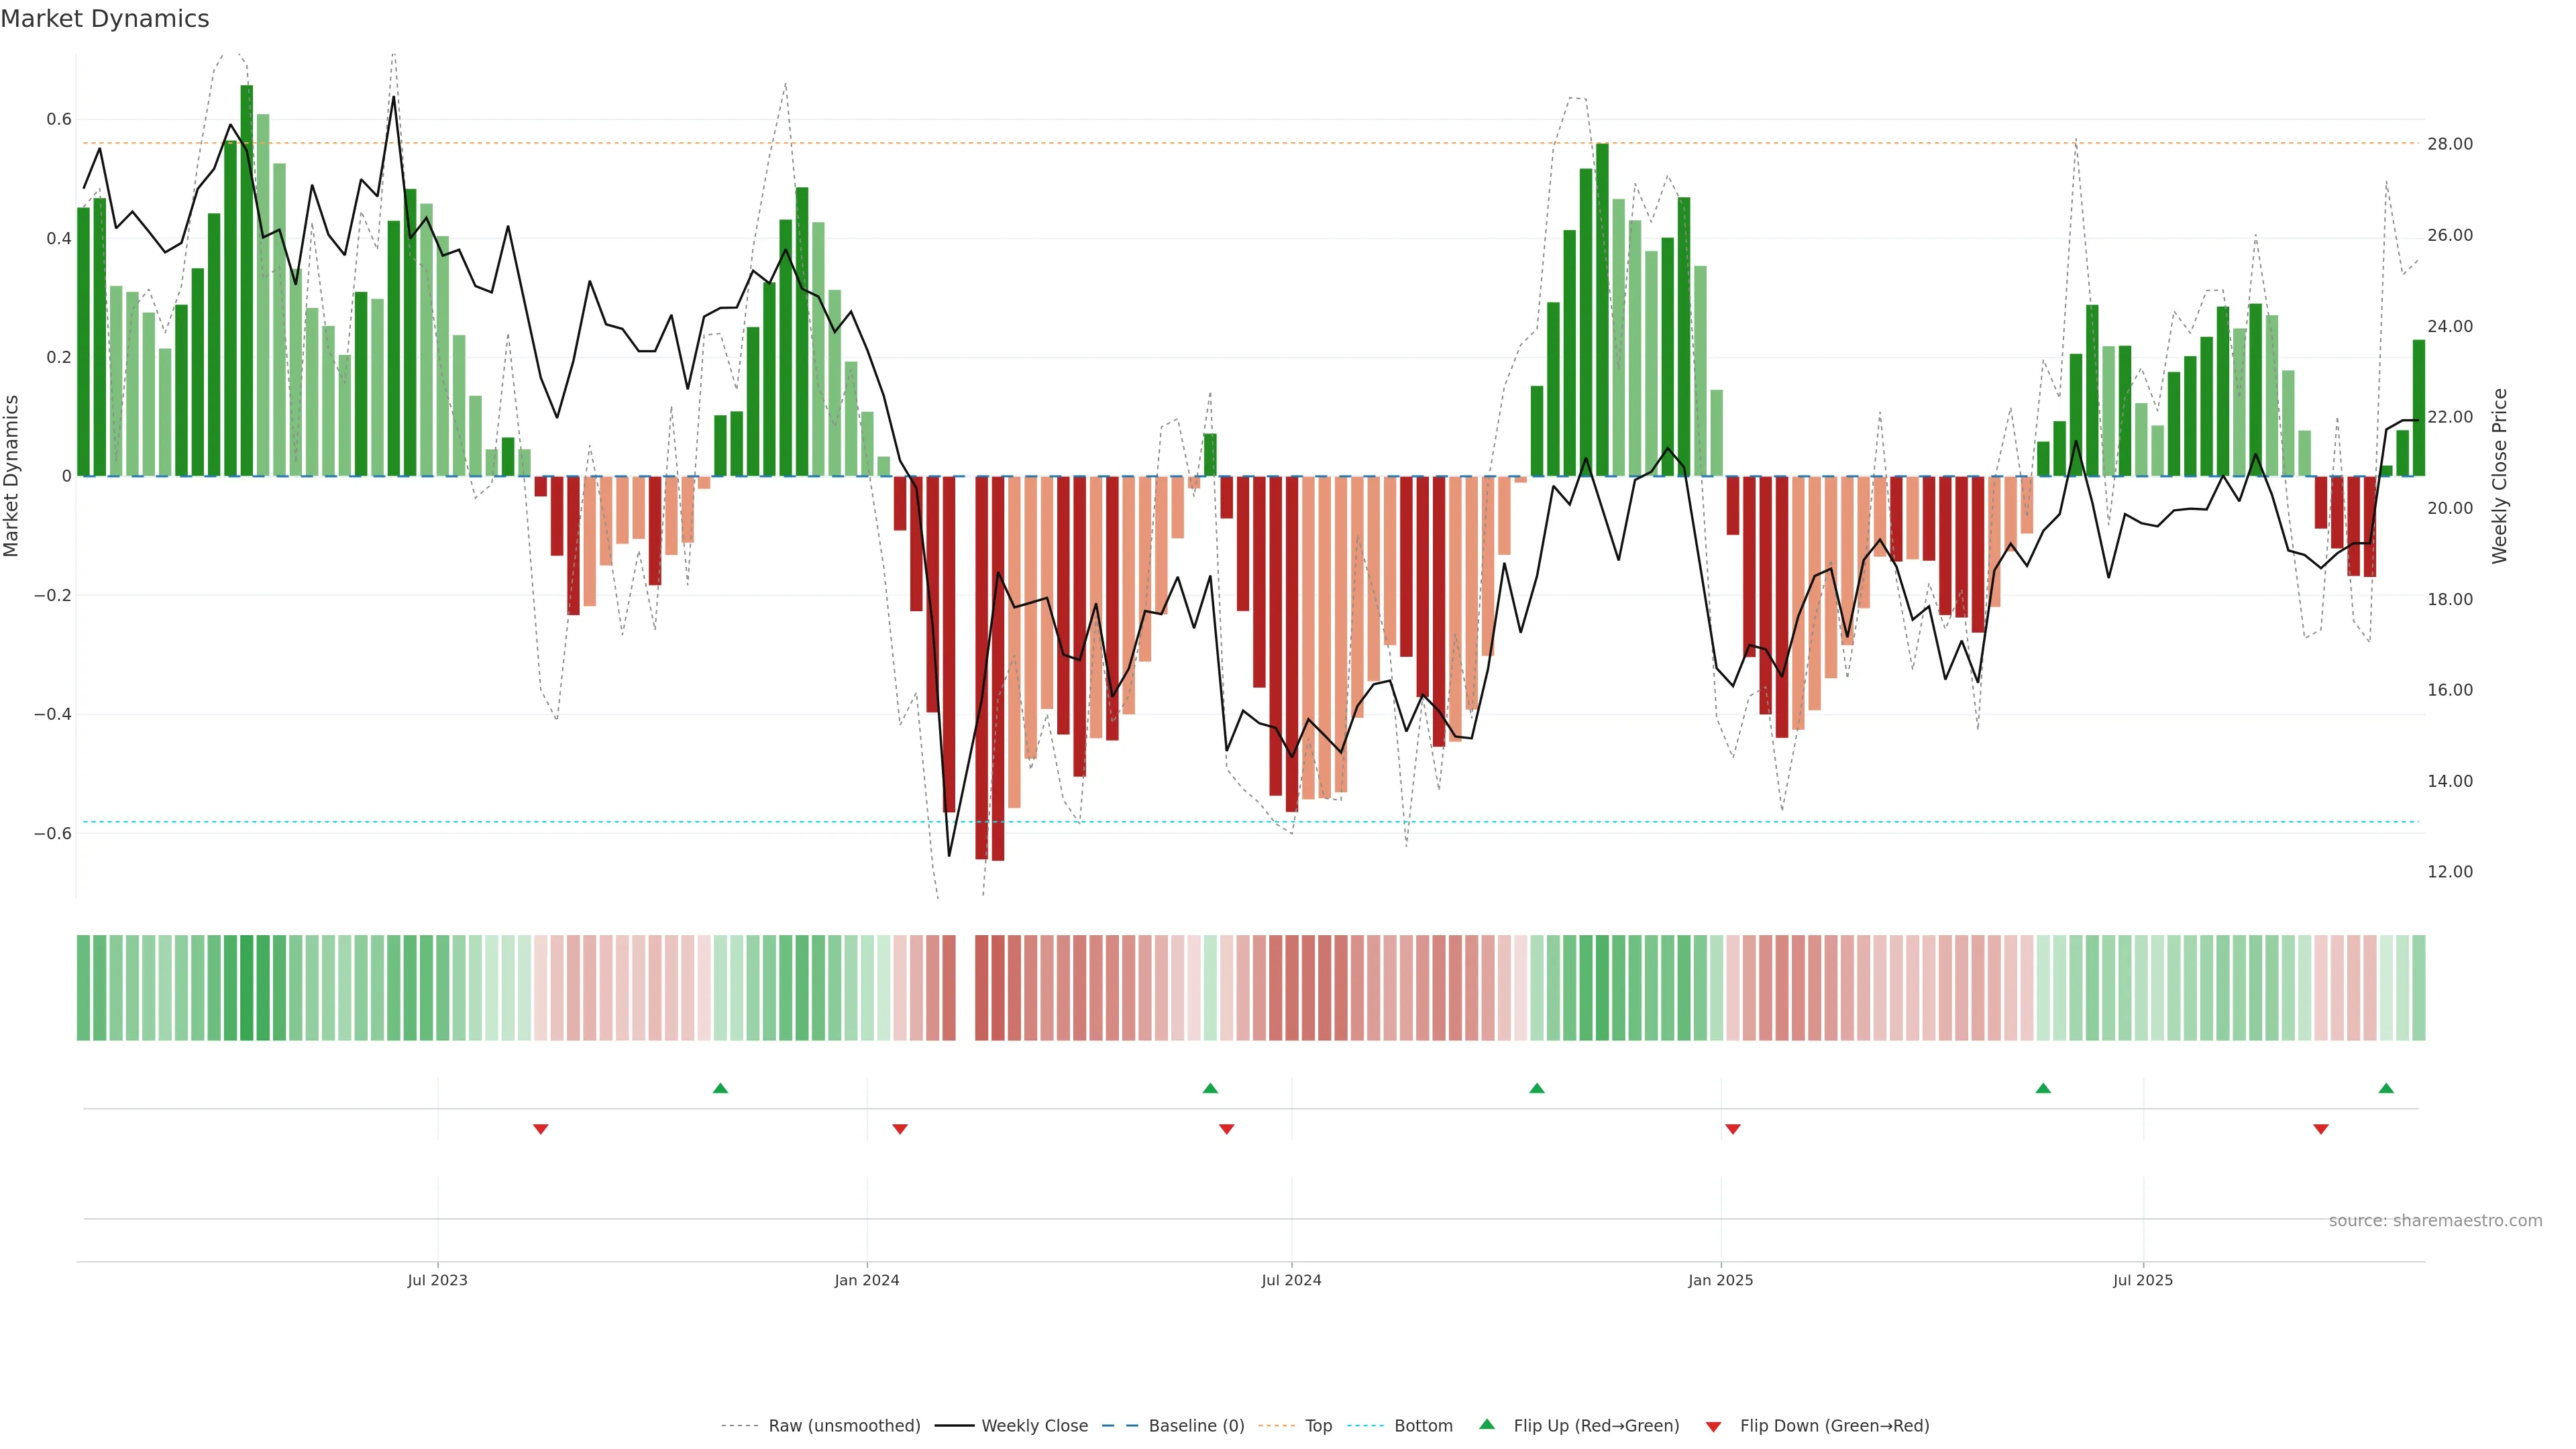Image resolution: width=2576 pixels, height=1449 pixels.
Task: Click the Flip Down marker just after Jan 2025
Action: click(x=1733, y=1129)
